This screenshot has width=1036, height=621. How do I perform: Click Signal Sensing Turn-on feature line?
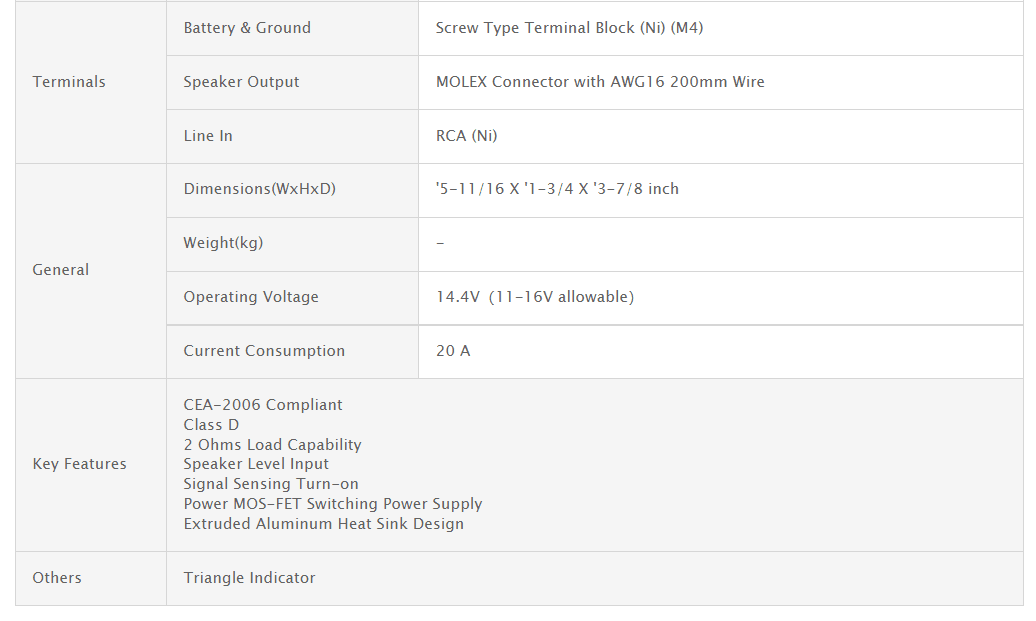click(x=271, y=484)
